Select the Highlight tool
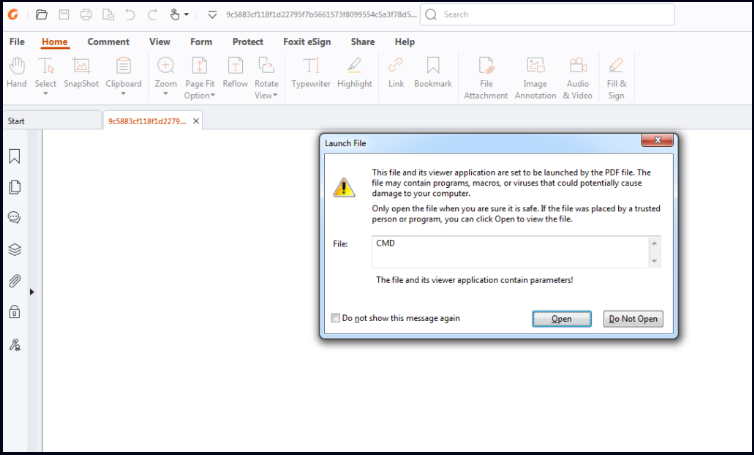The width and height of the screenshot is (754, 455). [354, 73]
